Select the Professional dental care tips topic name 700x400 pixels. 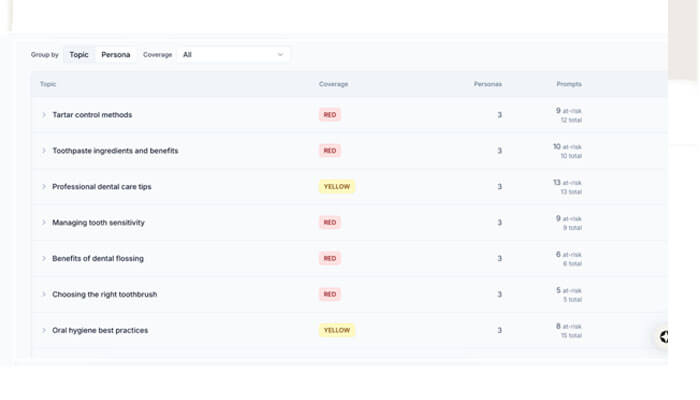click(x=102, y=187)
